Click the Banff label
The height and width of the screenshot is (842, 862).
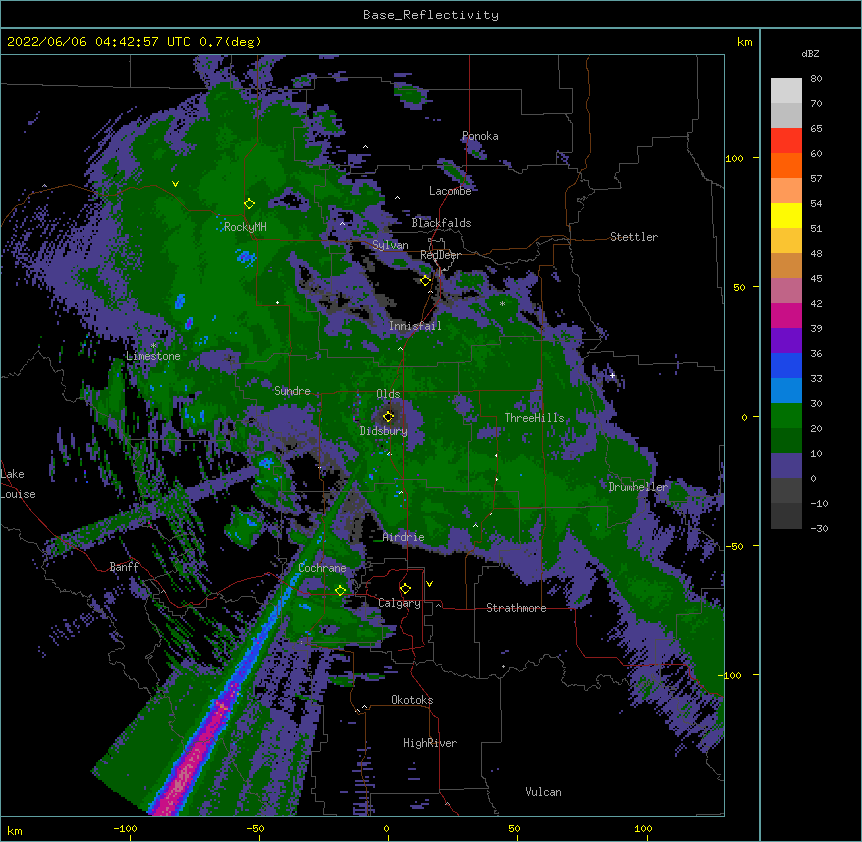124,567
